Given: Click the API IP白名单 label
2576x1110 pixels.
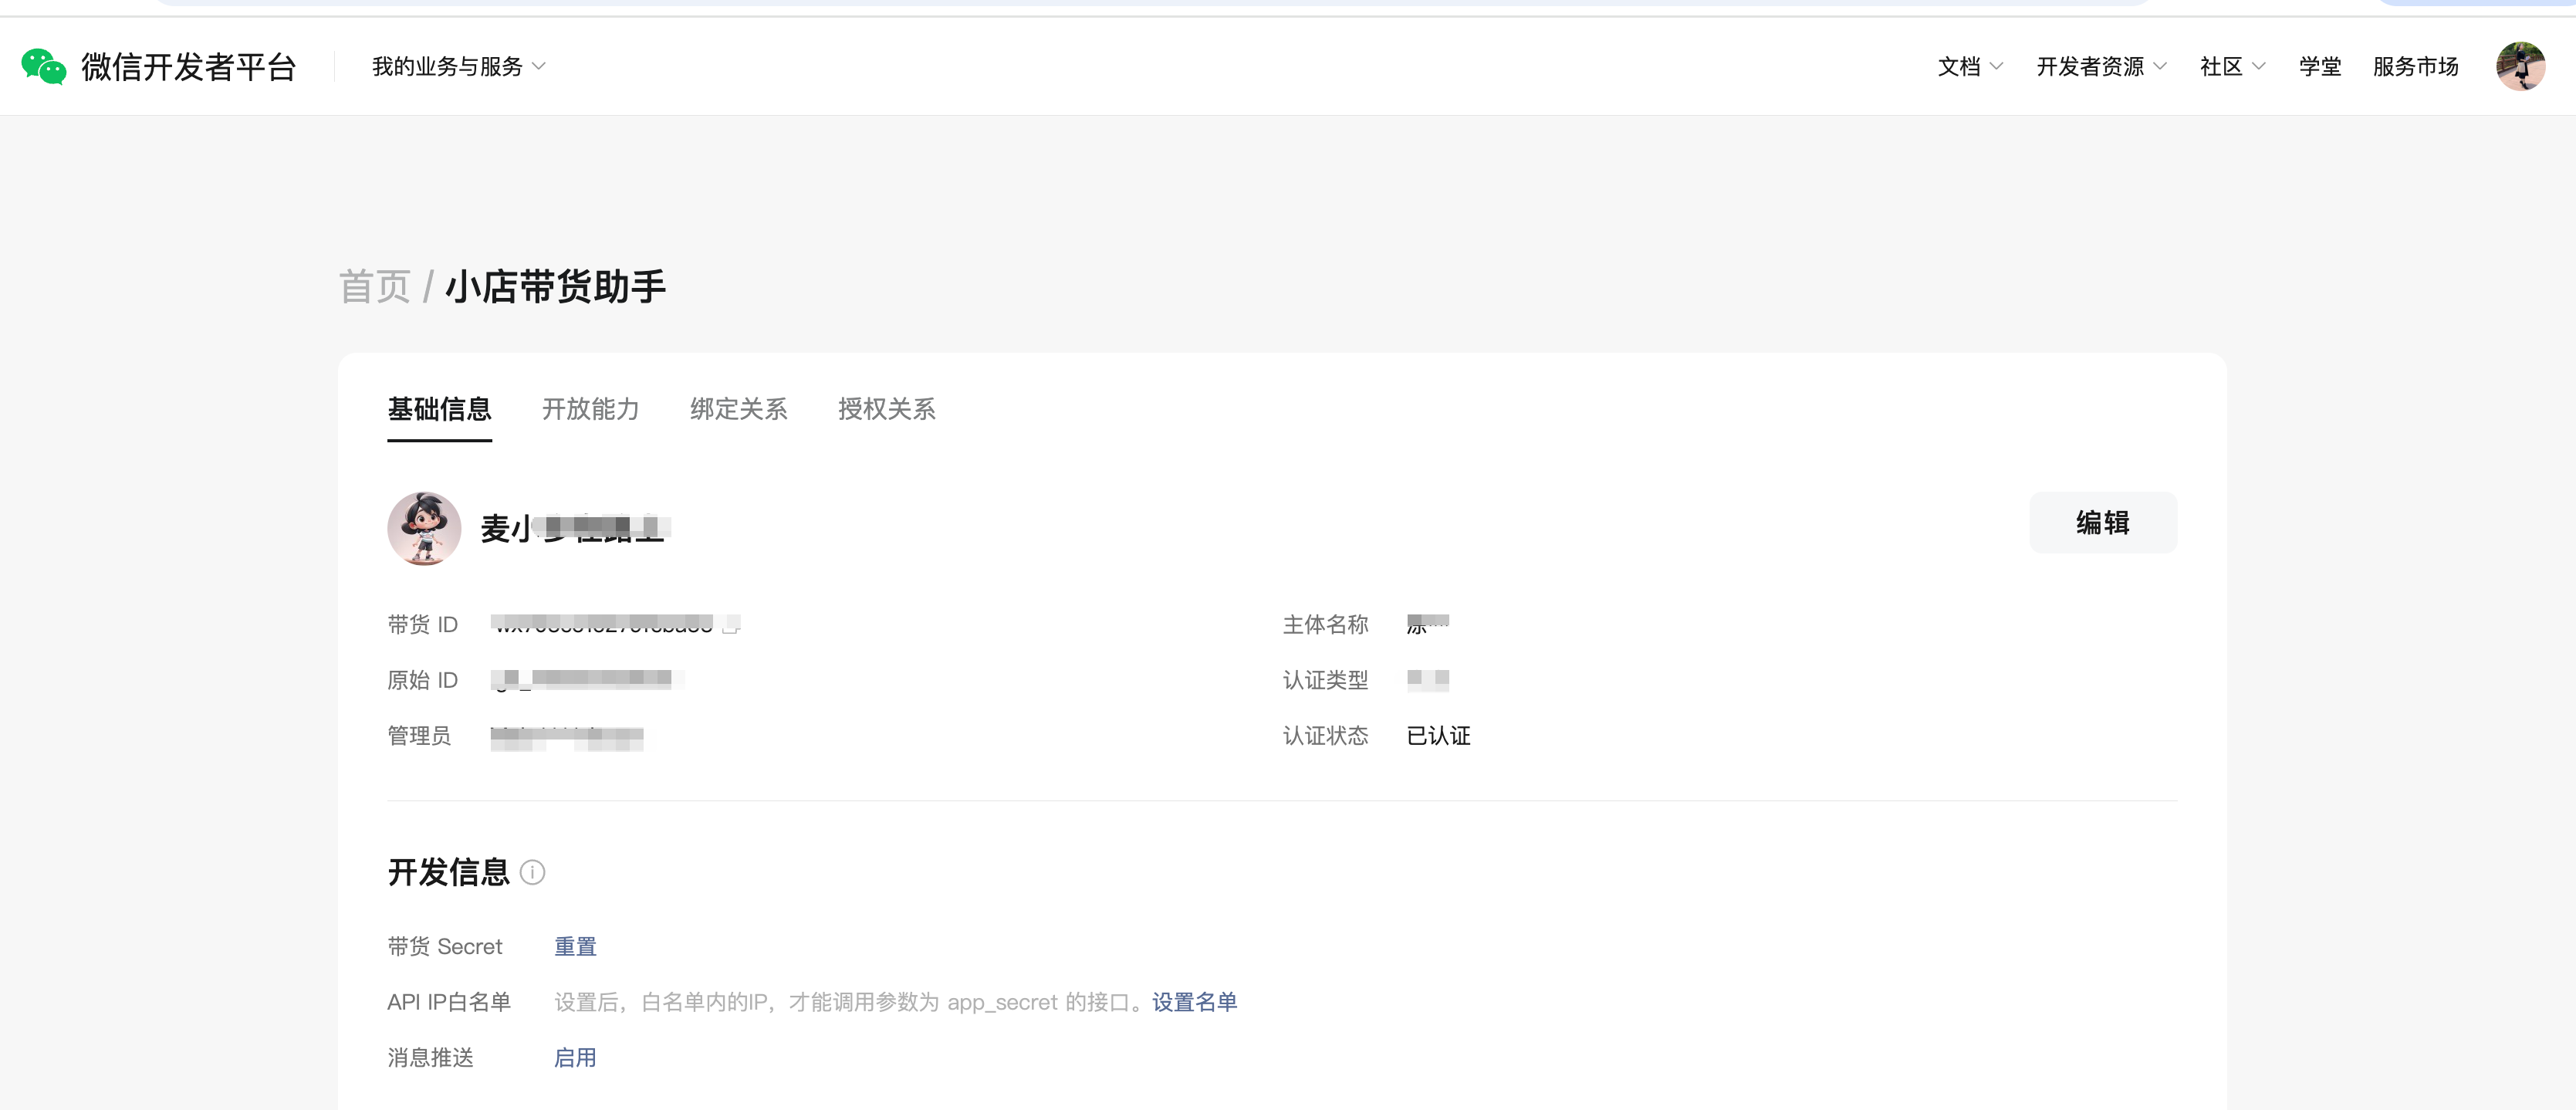Looking at the screenshot, I should click(x=449, y=1002).
